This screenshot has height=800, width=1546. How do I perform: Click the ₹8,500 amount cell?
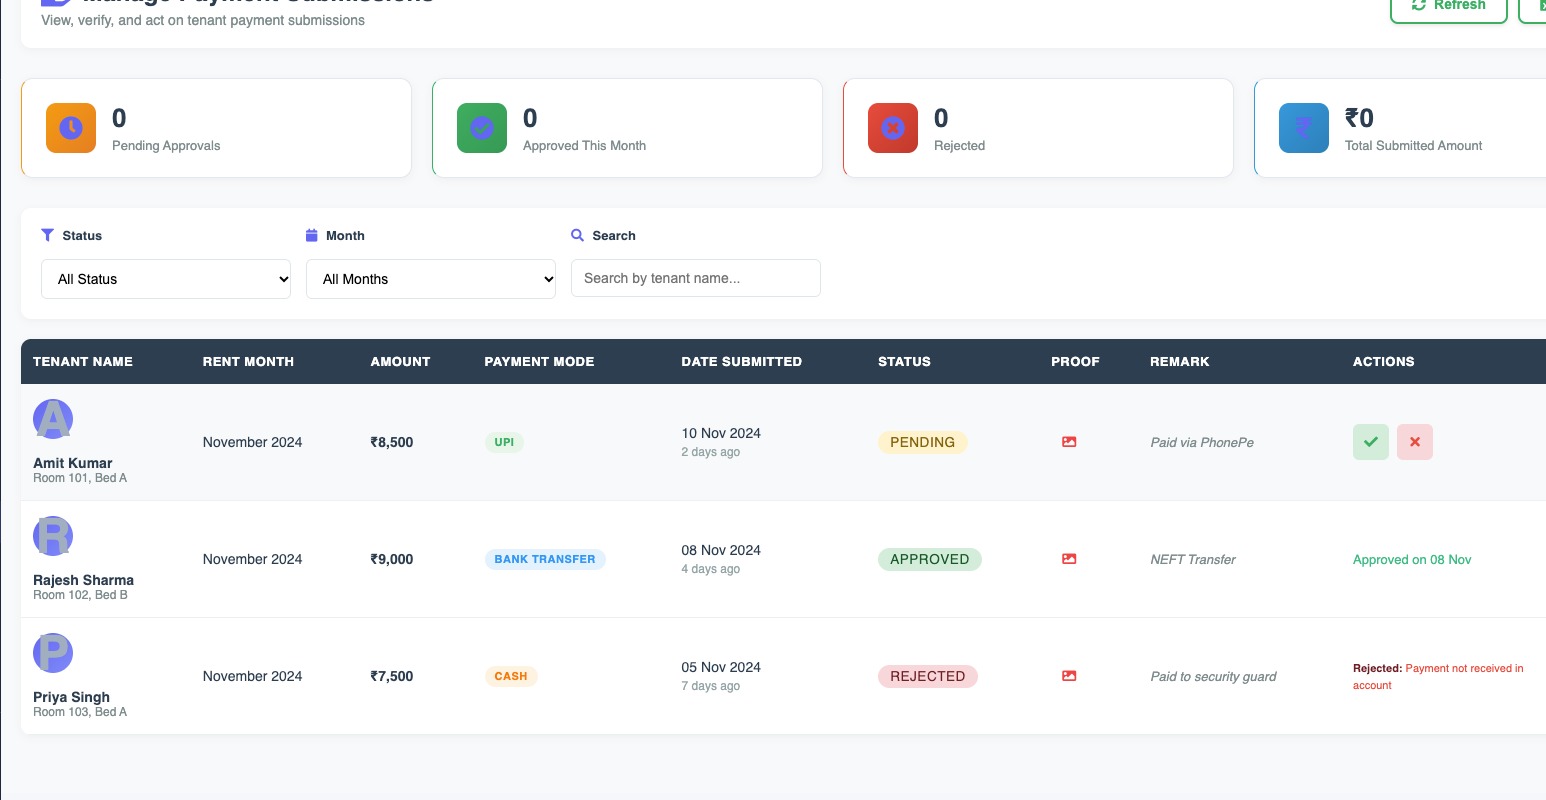(392, 442)
